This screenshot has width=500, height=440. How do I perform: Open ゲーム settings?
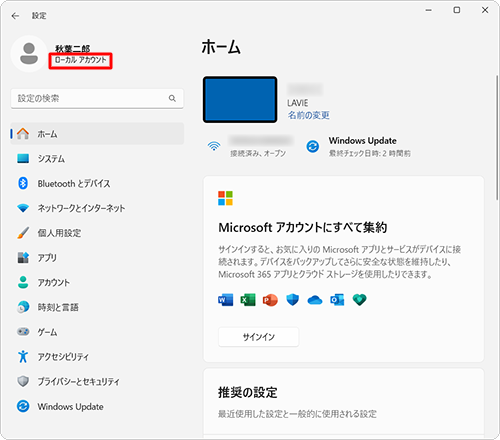click(97, 332)
